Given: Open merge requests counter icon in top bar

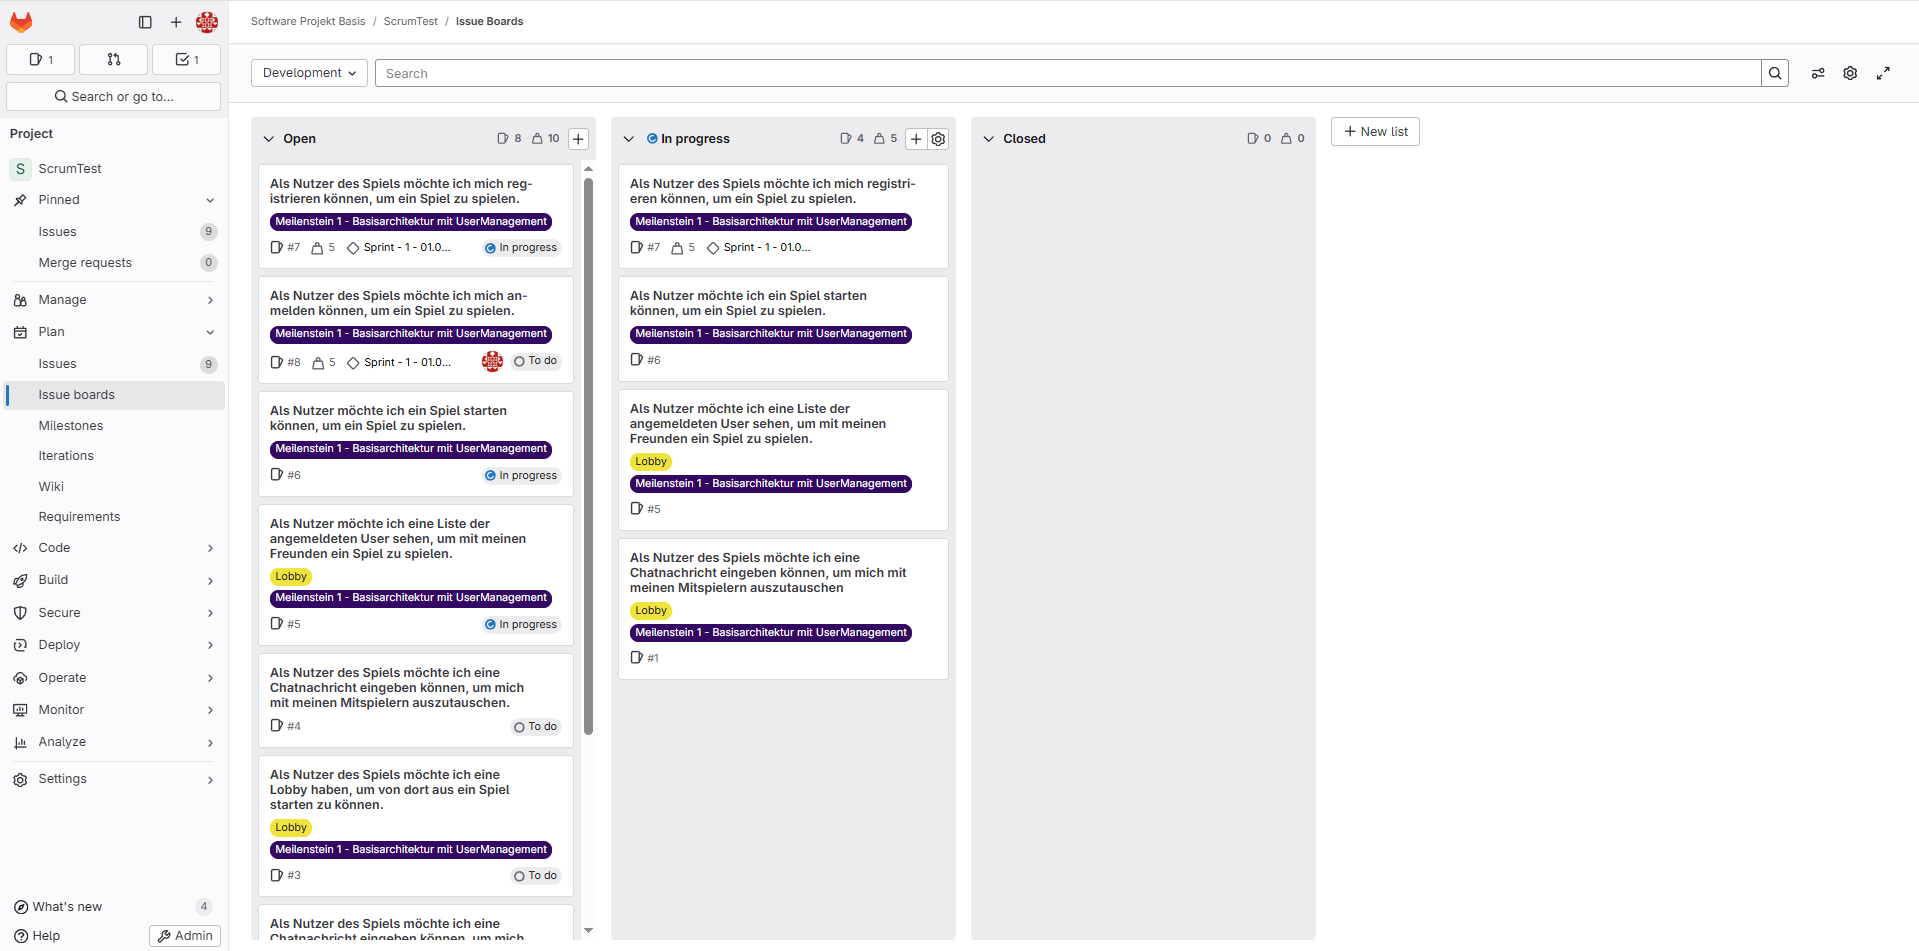Looking at the screenshot, I should [113, 60].
